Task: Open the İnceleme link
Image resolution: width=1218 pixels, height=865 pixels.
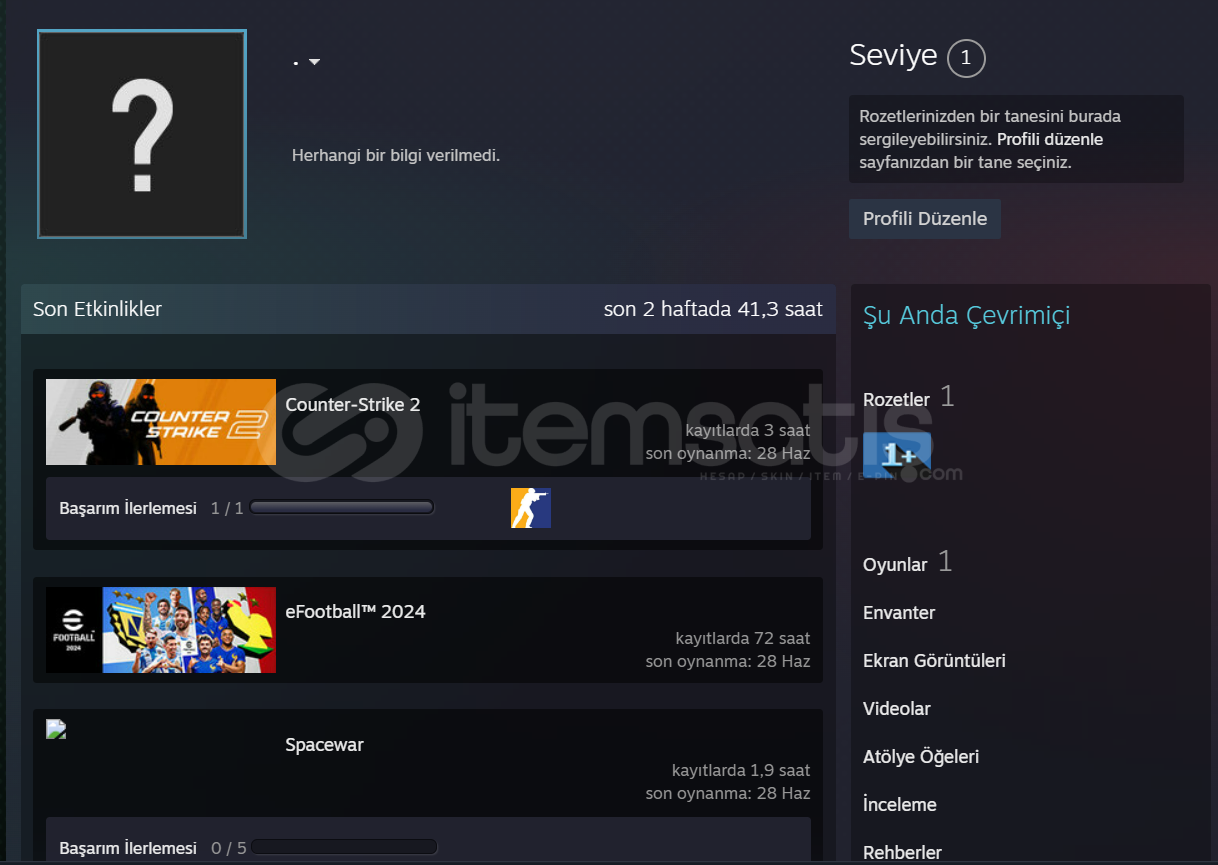Action: (900, 805)
